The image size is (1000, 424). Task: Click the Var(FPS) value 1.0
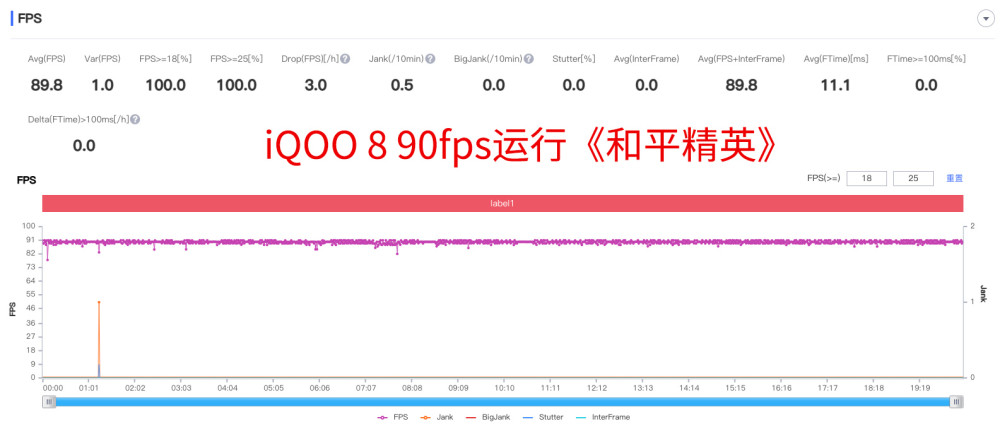102,85
